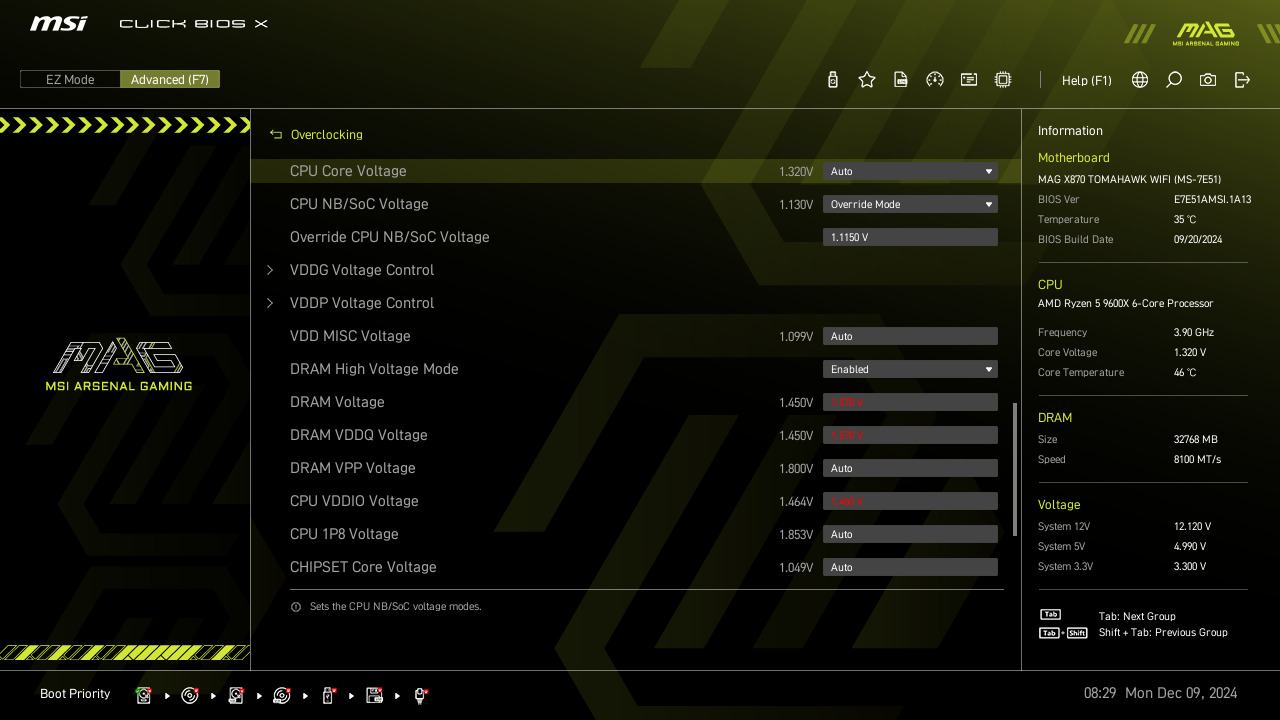Click the BIOS version E7E51AMSI.1A13

click(1212, 200)
